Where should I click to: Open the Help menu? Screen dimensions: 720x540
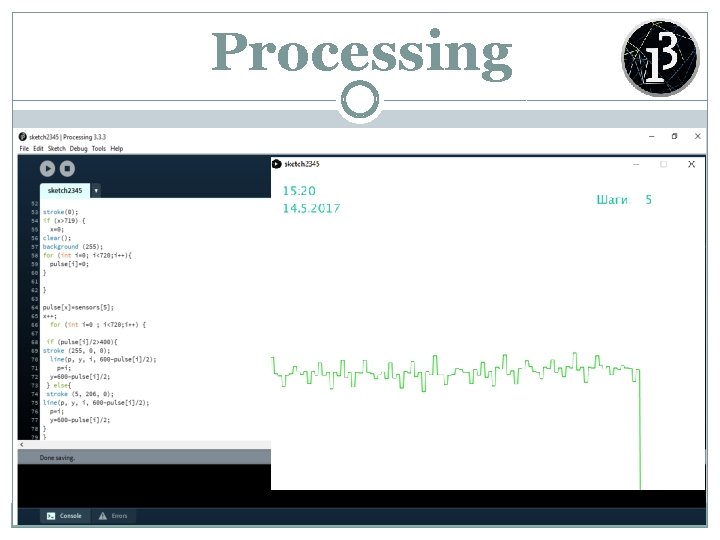coord(117,148)
